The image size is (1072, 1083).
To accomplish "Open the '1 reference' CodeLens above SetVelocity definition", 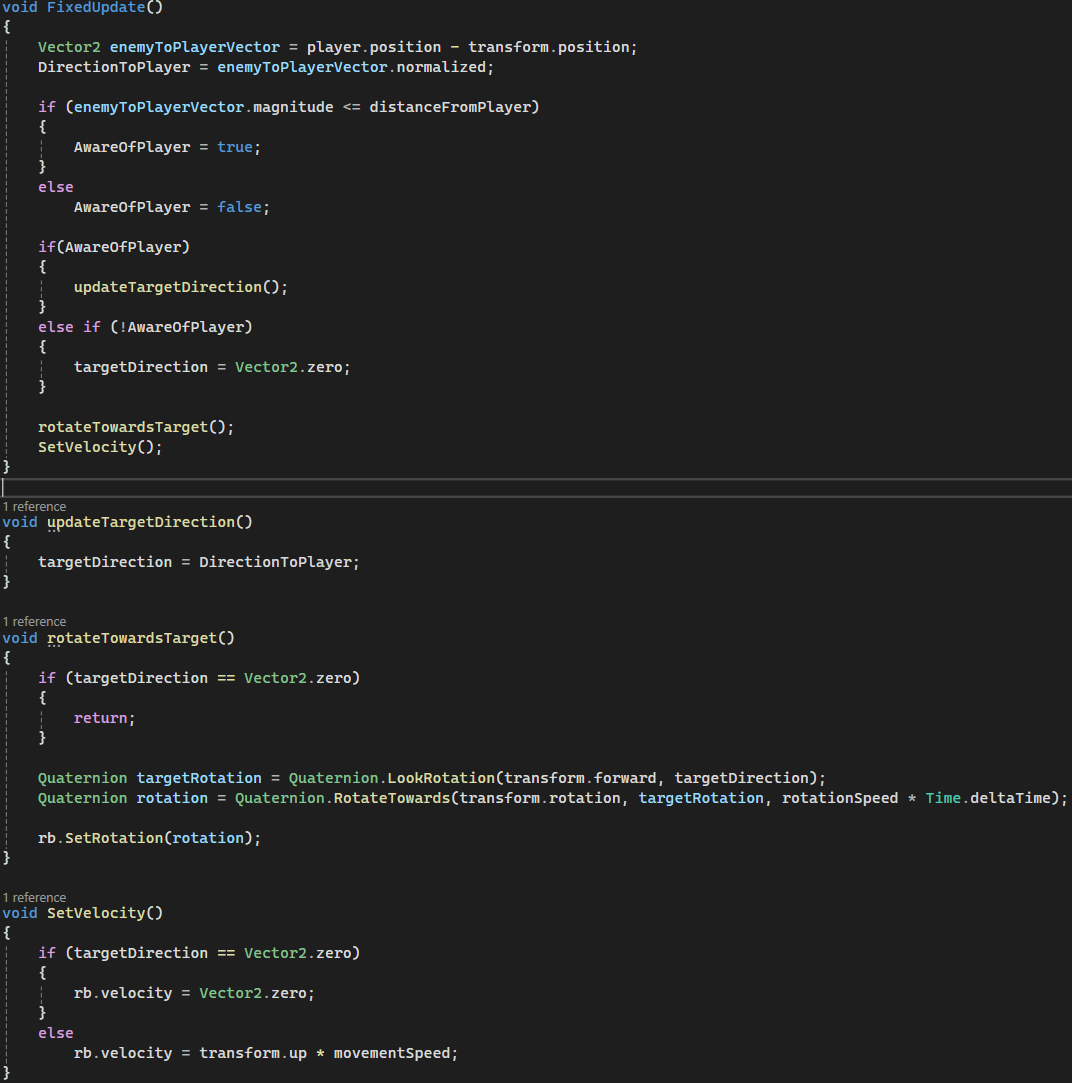I will 35,897.
